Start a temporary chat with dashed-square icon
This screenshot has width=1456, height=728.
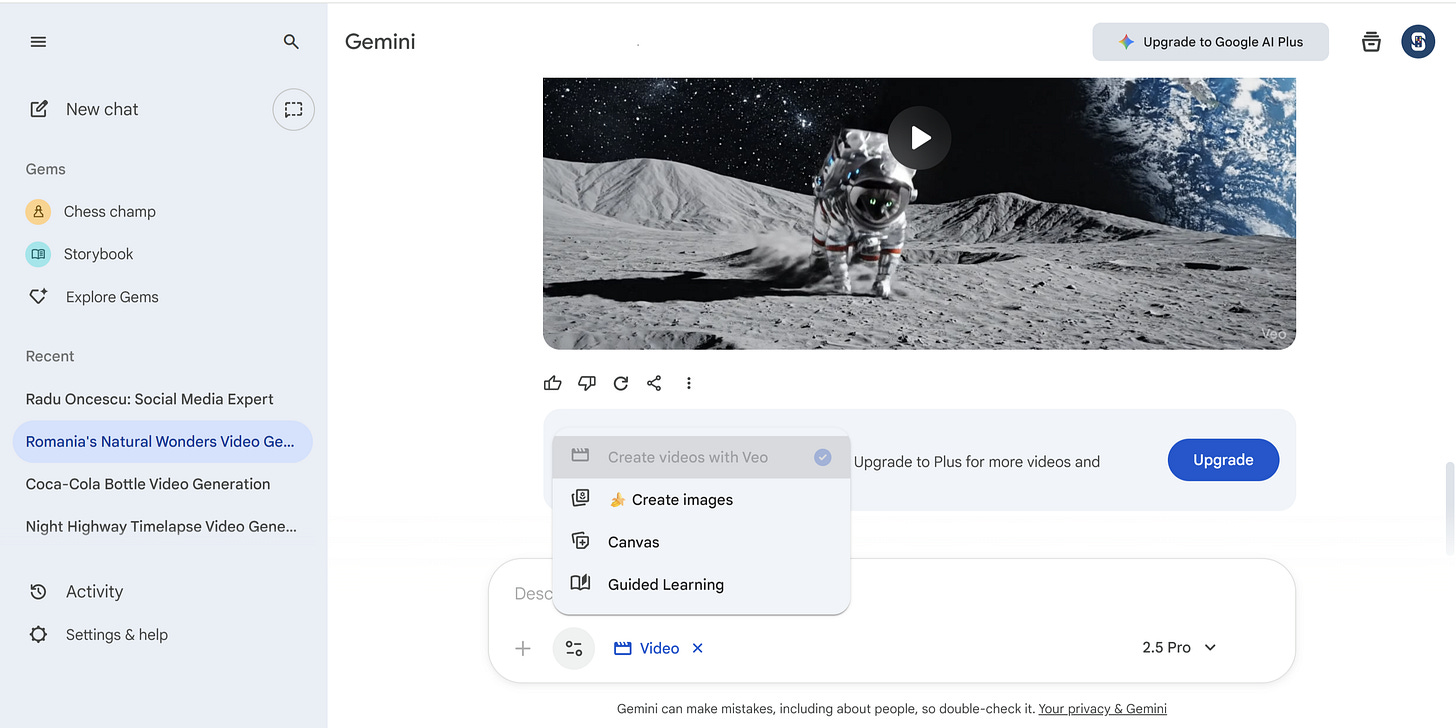(293, 110)
